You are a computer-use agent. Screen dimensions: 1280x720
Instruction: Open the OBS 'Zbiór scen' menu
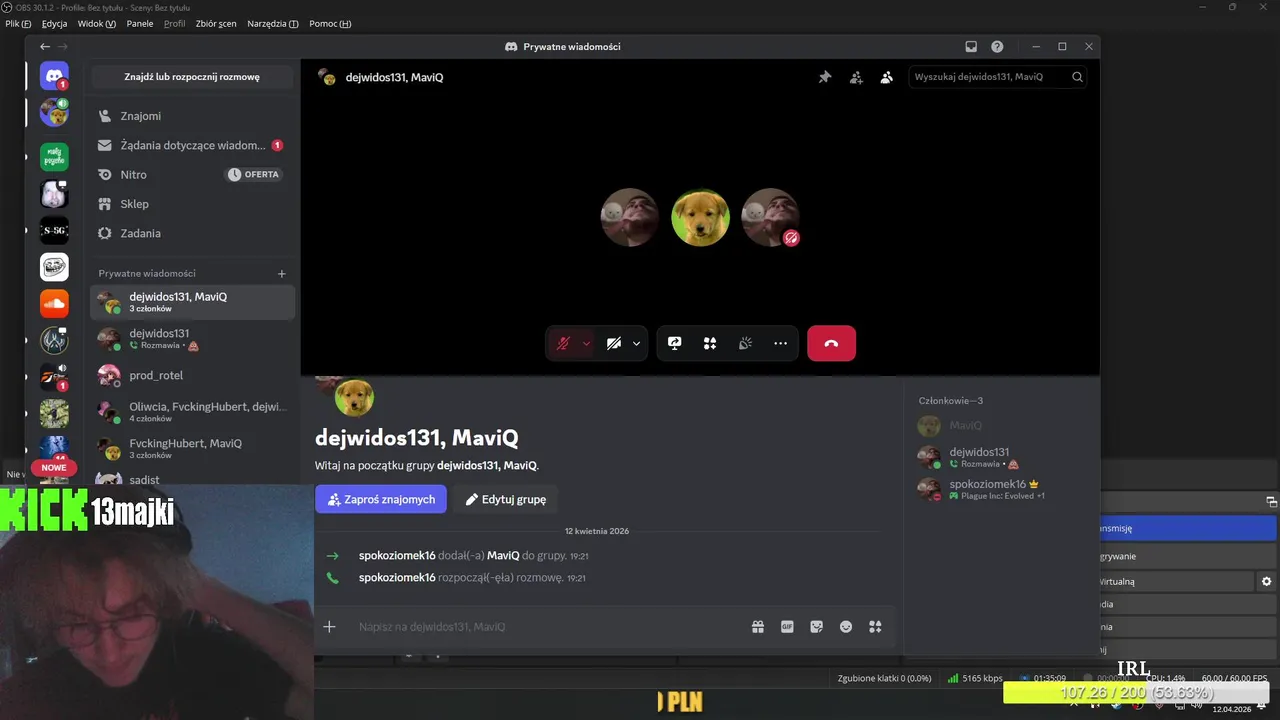217,24
